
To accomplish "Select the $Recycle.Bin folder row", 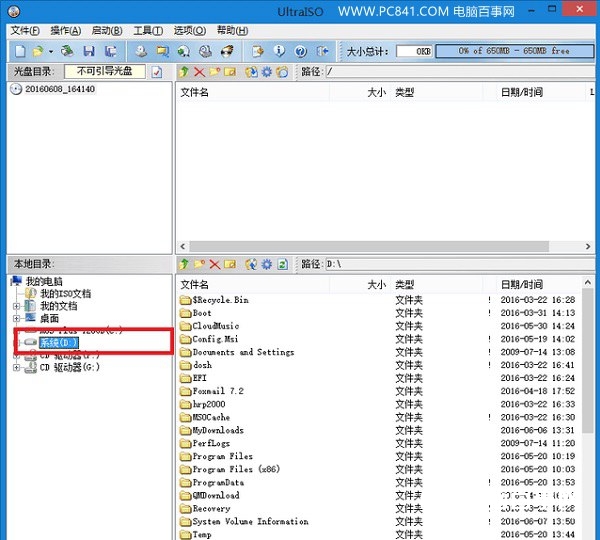I will (x=378, y=300).
